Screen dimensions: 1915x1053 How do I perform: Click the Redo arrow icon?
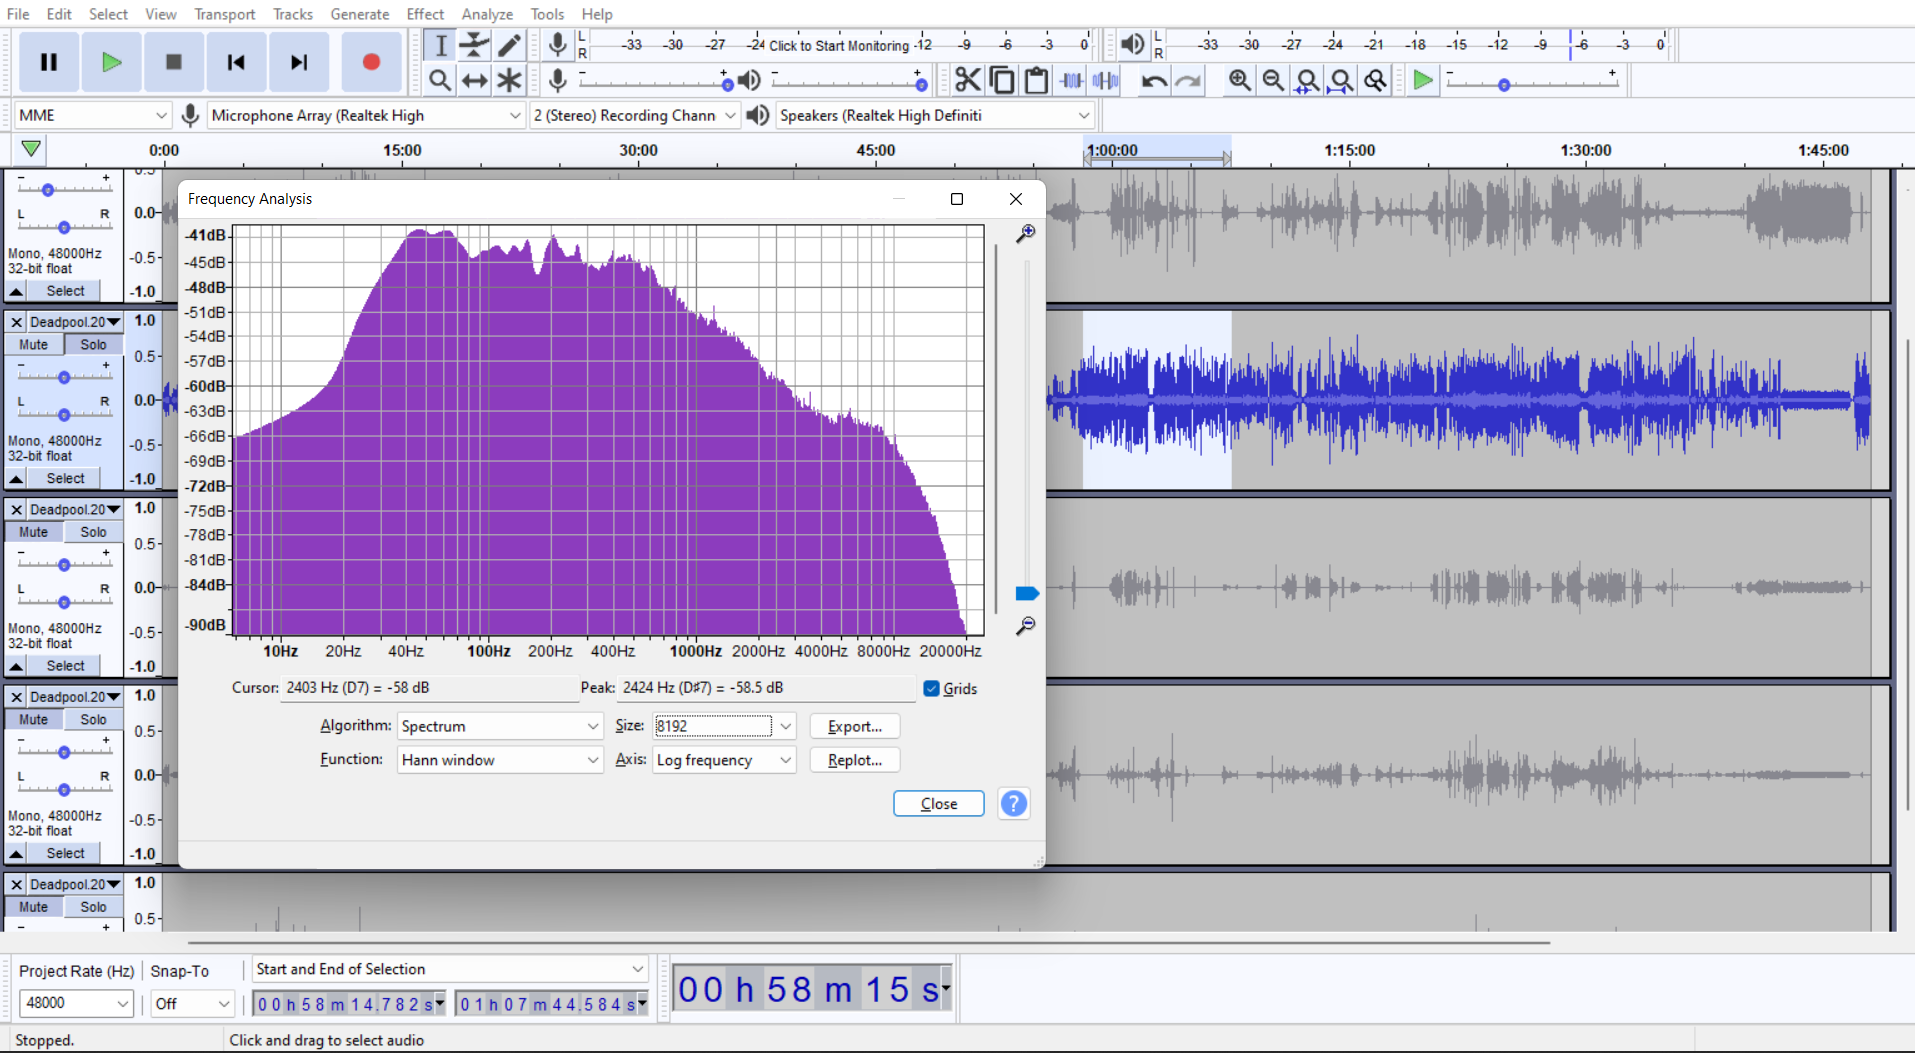click(x=1188, y=80)
